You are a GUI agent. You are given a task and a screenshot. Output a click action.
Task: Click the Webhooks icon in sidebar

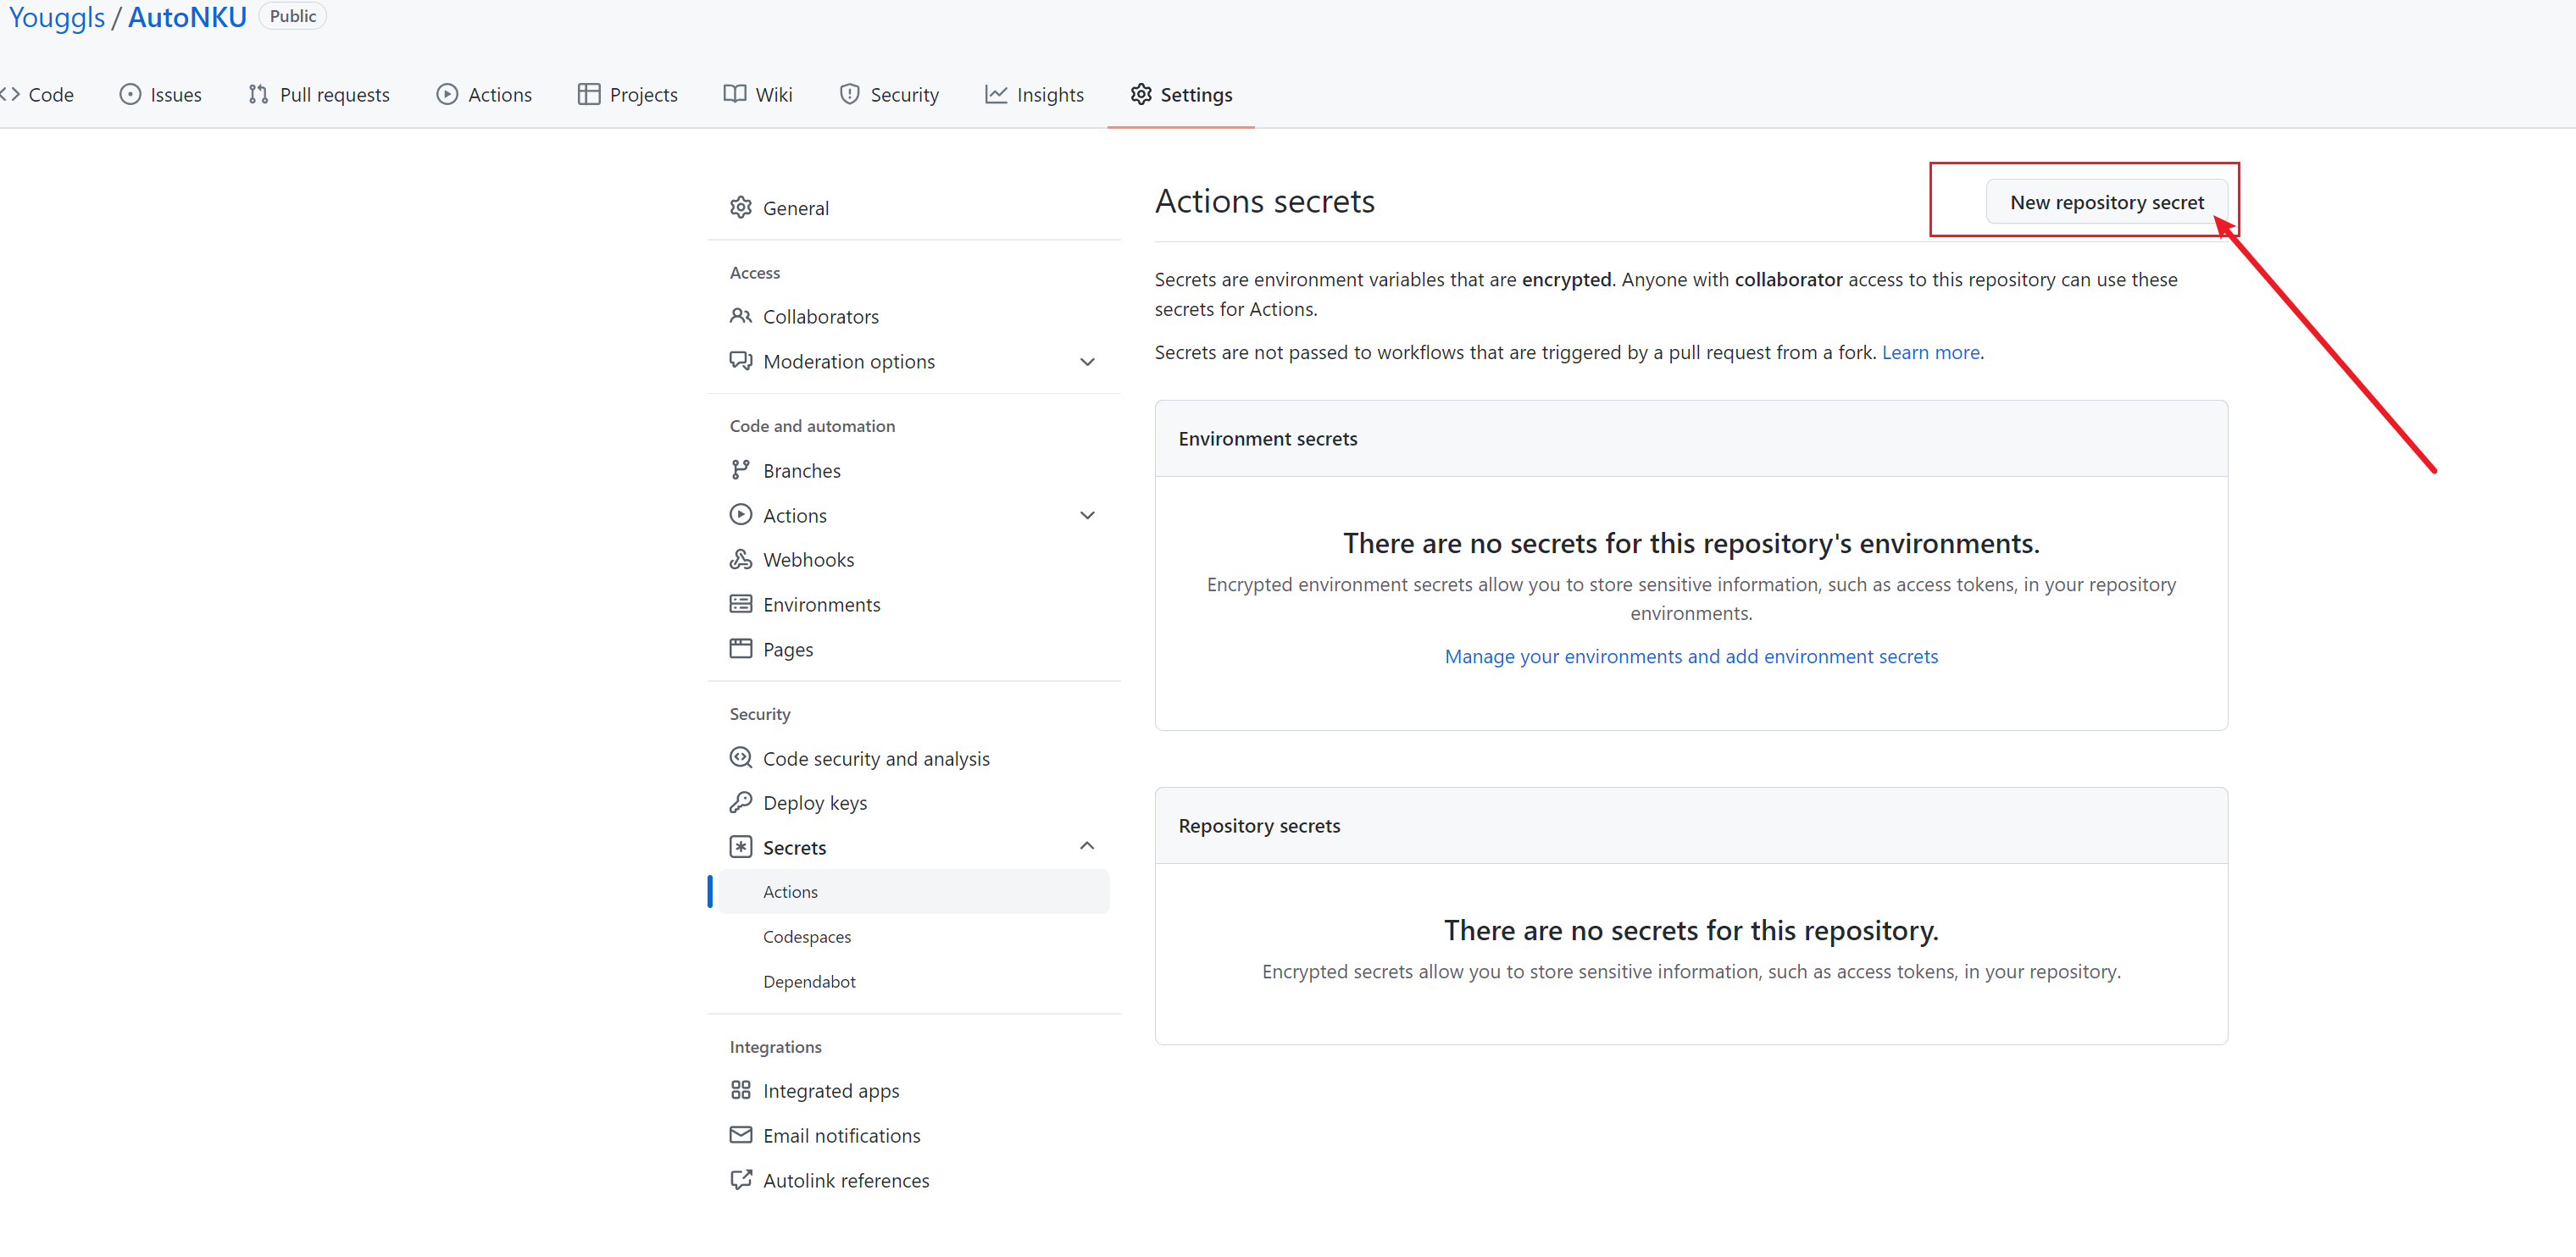(x=740, y=559)
